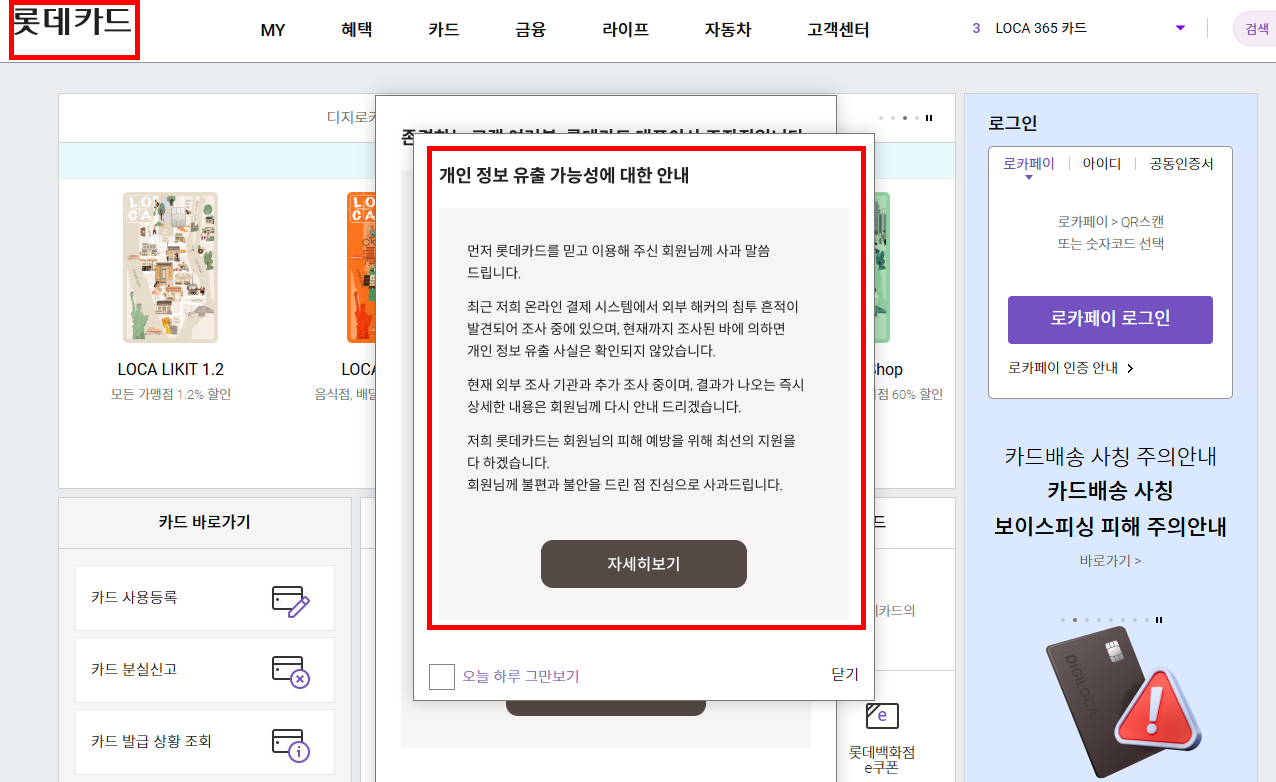Screen dimensions: 1276x782
Task: Click the LOCA 365 카드 ranking text
Action: click(1040, 28)
